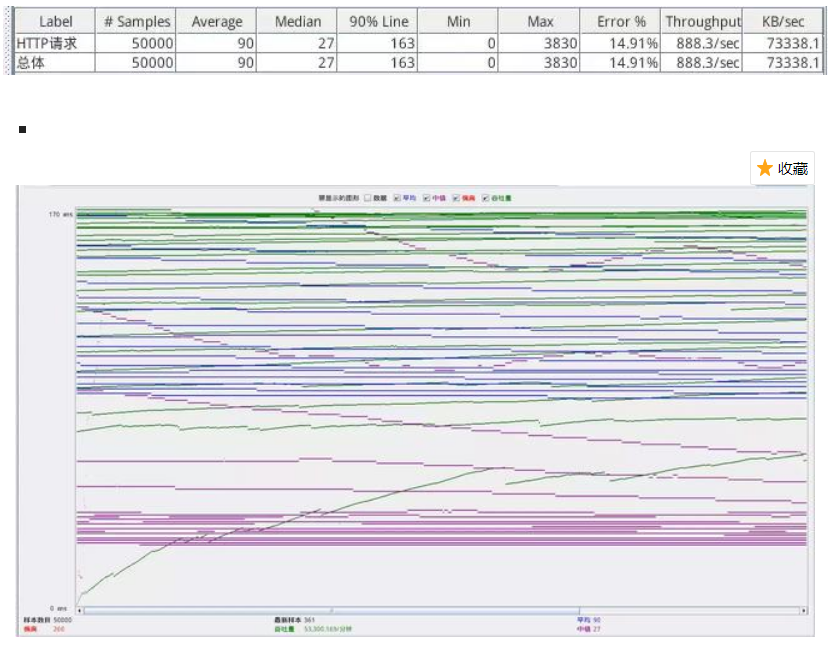
Task: Click the 最新样本 361 status text
Action: click(x=294, y=620)
